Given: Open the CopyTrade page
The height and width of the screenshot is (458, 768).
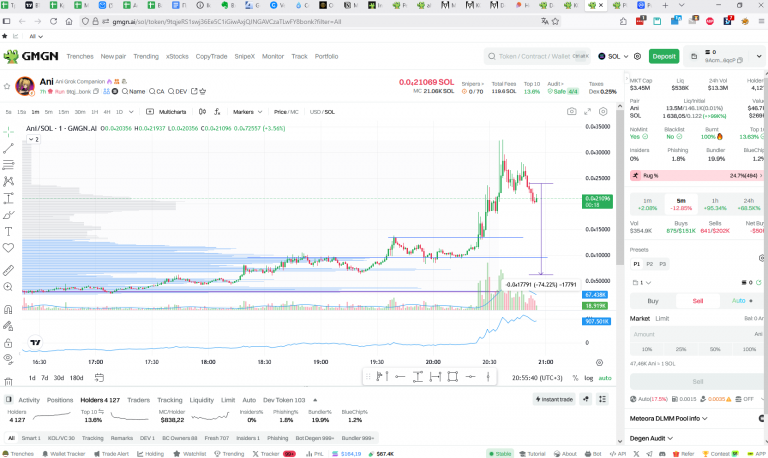Looking at the screenshot, I should point(211,56).
